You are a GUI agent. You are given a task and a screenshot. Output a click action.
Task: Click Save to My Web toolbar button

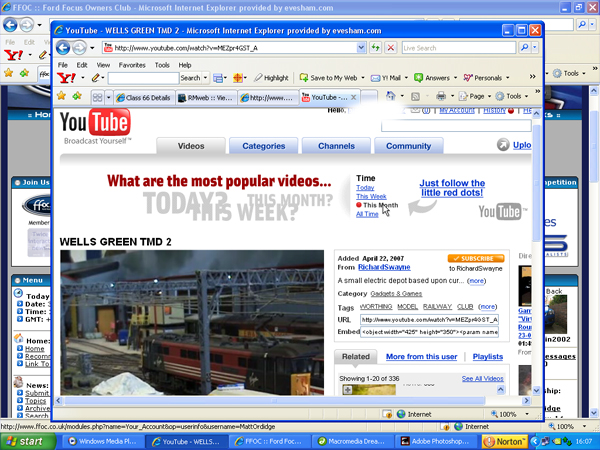[x=328, y=78]
